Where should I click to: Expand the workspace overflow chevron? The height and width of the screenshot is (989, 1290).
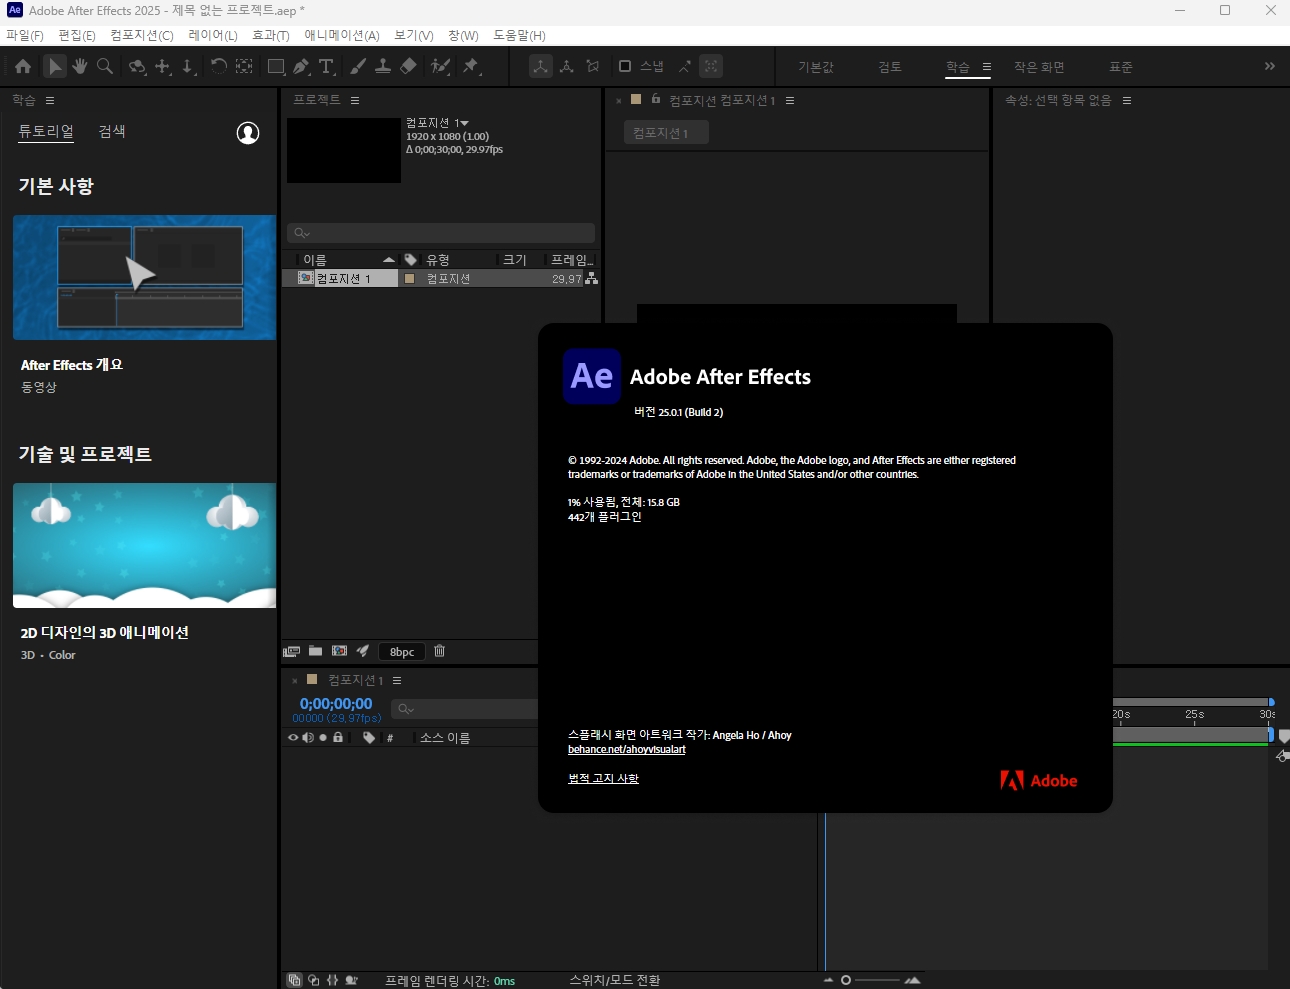(x=1269, y=67)
